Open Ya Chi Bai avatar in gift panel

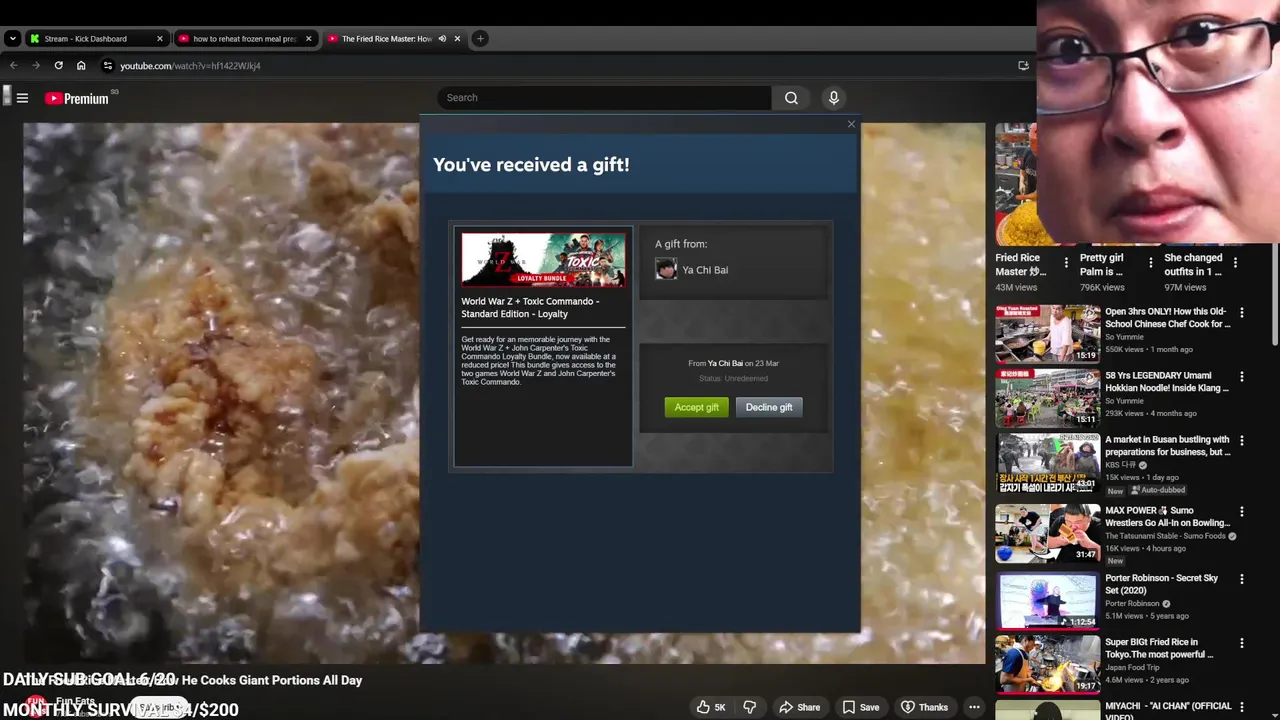[666, 269]
